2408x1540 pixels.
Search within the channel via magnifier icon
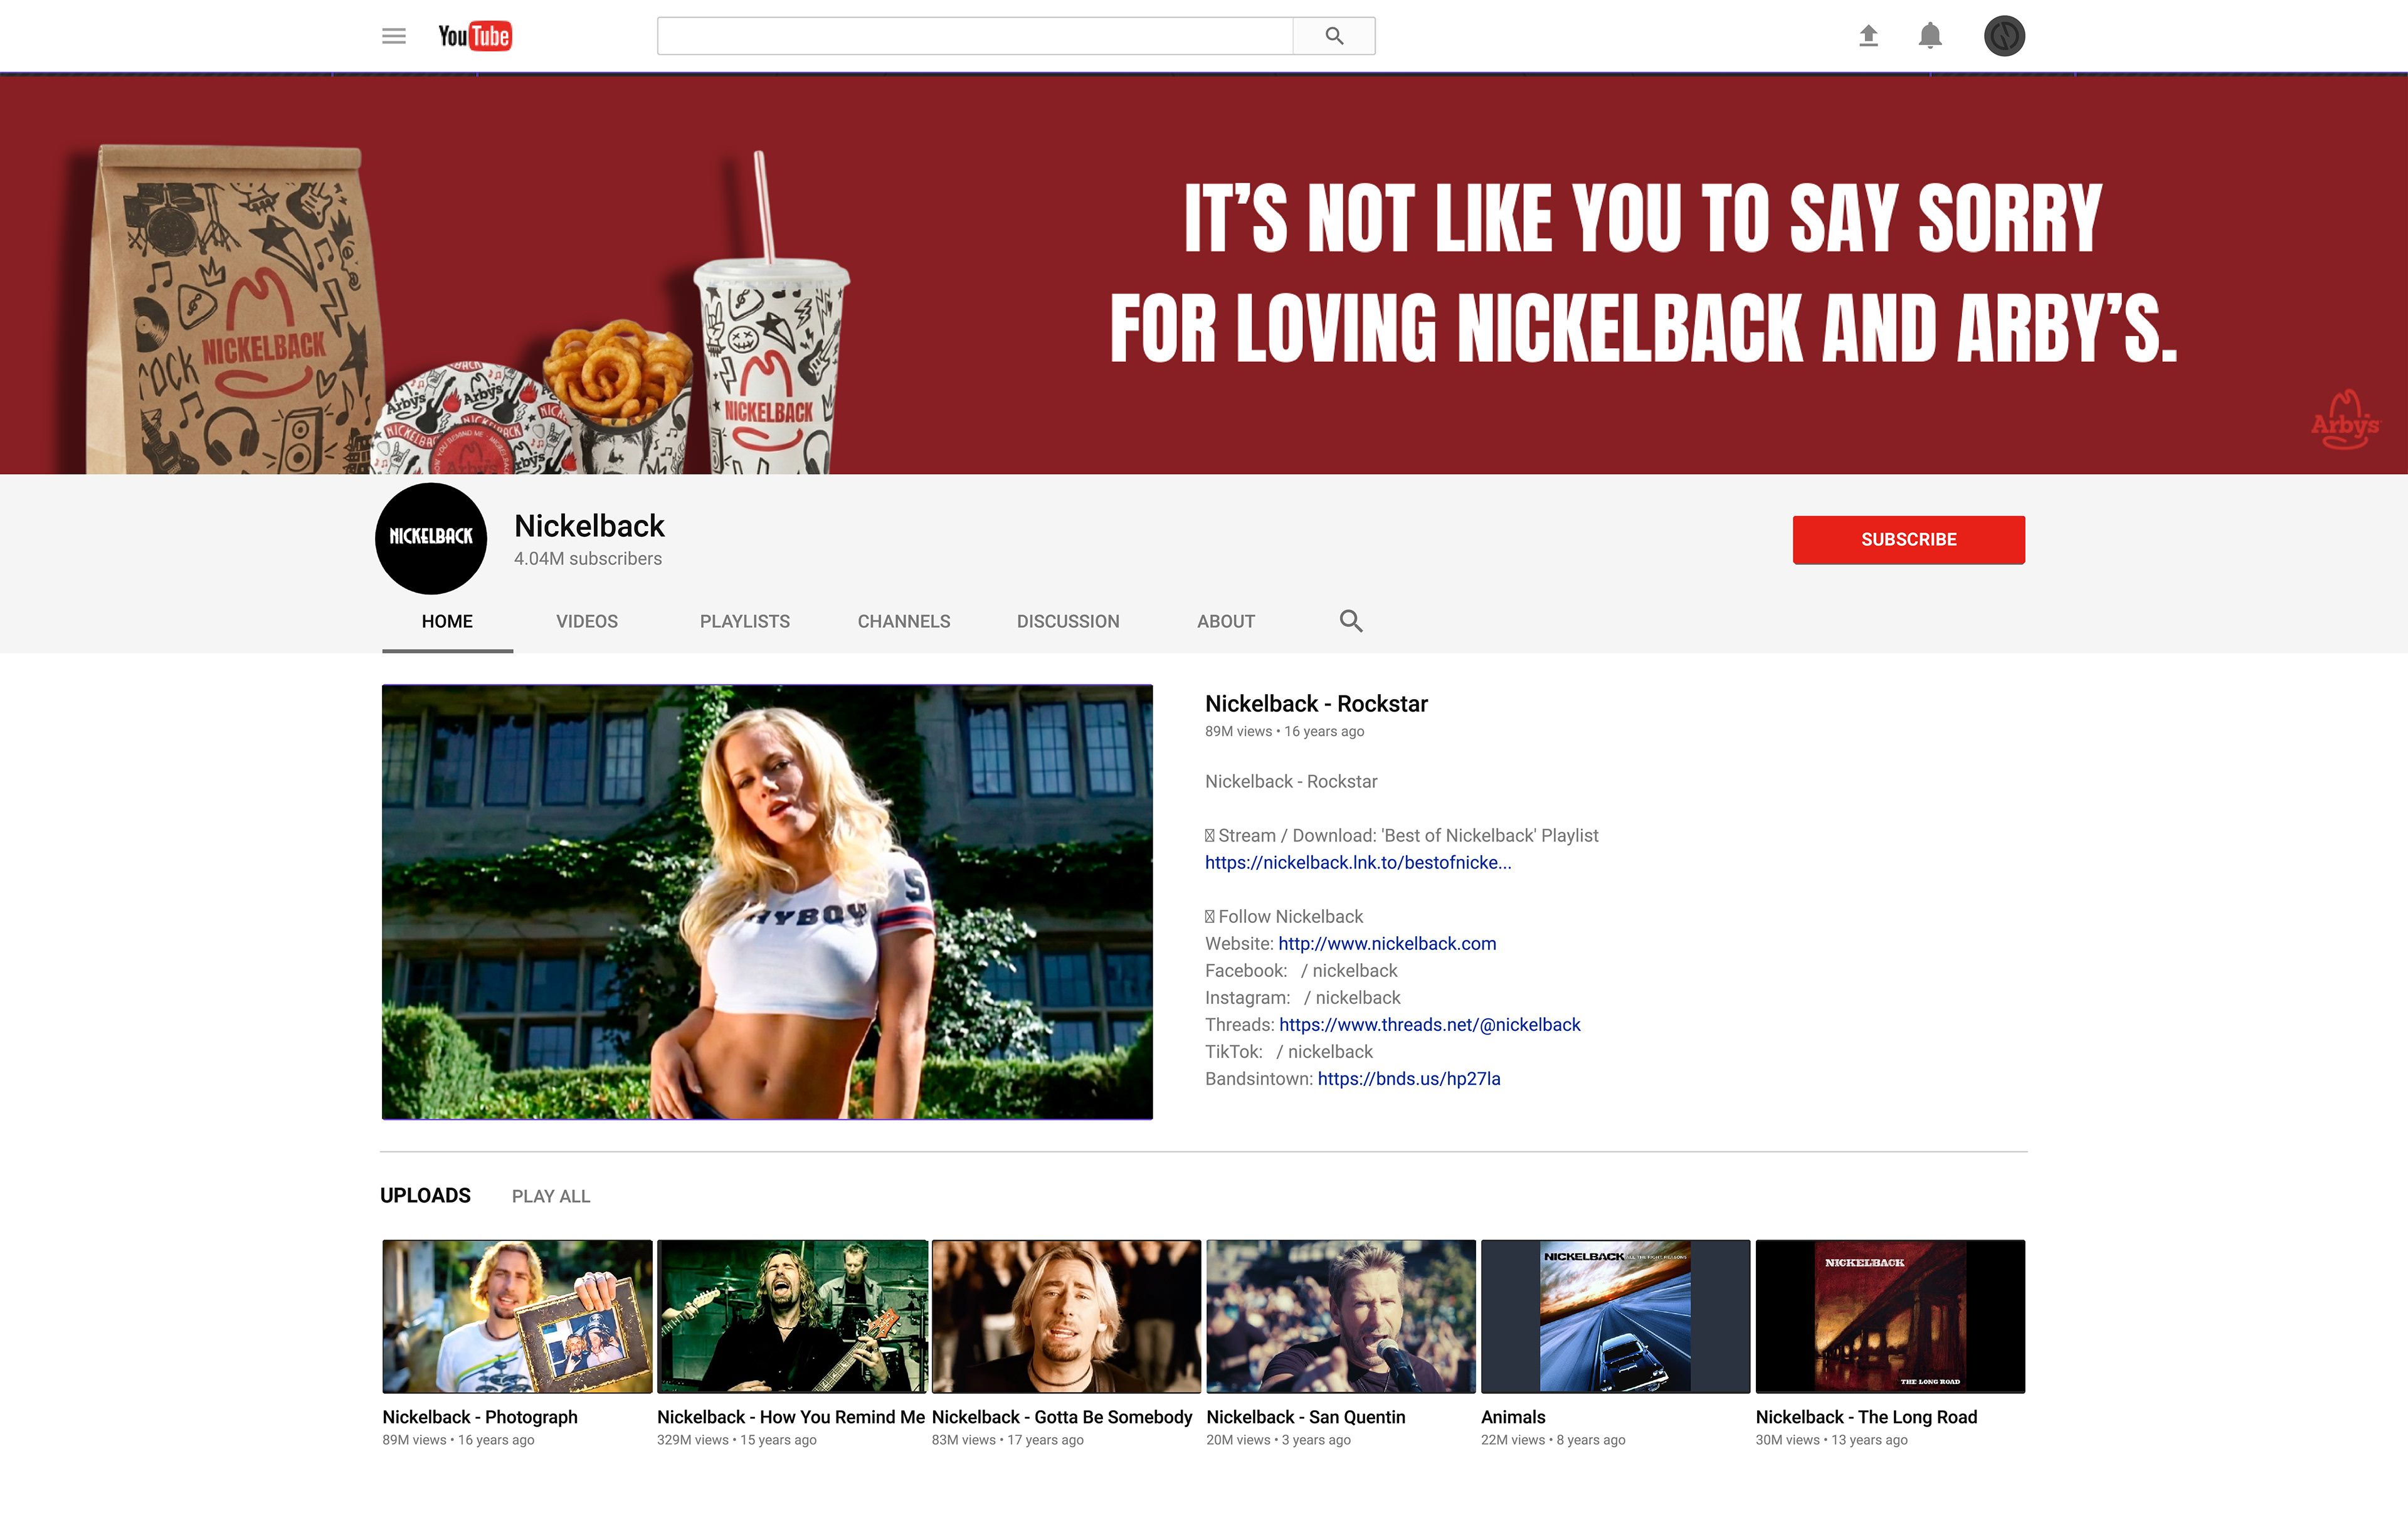point(1351,621)
